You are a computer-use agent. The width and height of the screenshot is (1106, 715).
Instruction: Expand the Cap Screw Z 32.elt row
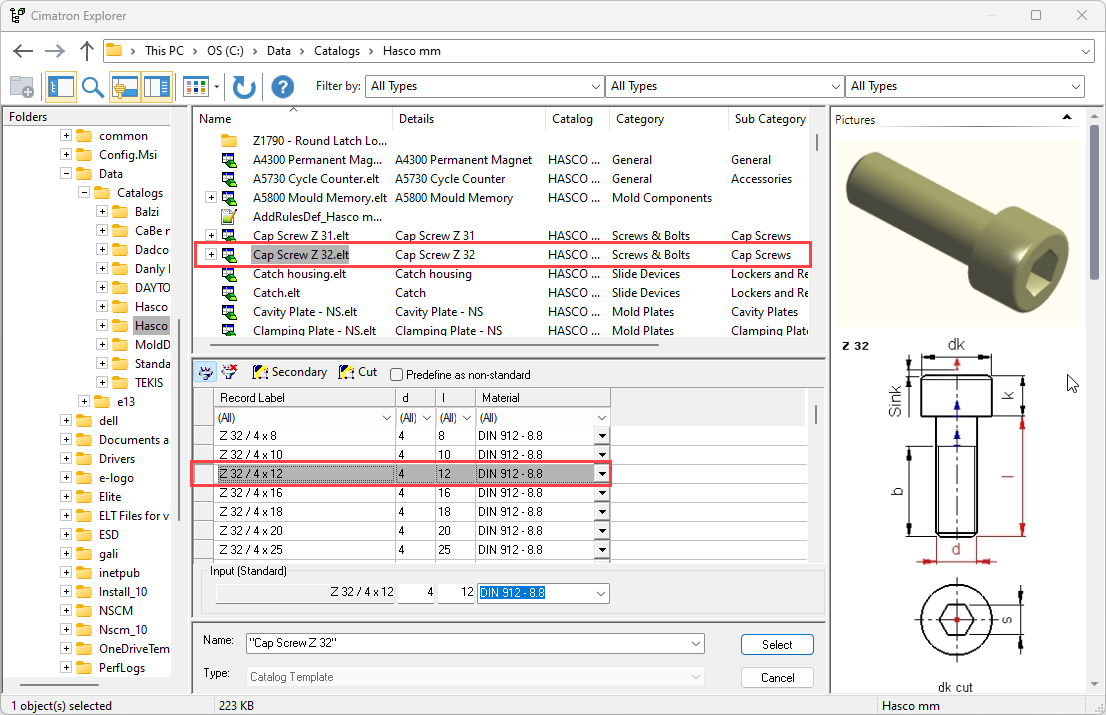click(x=211, y=255)
